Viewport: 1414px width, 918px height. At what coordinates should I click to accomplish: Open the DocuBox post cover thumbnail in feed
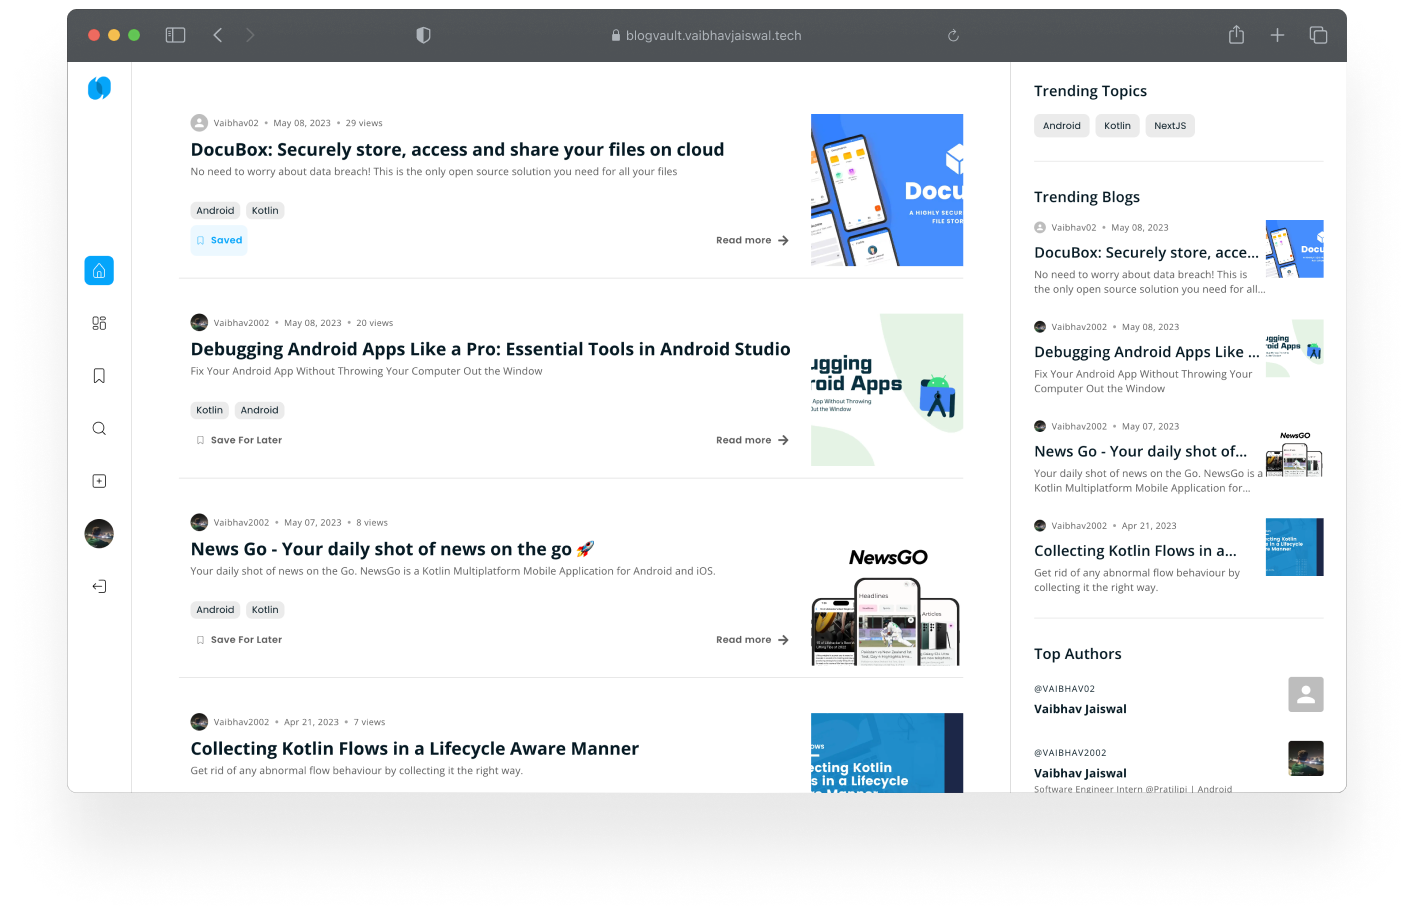[887, 190]
